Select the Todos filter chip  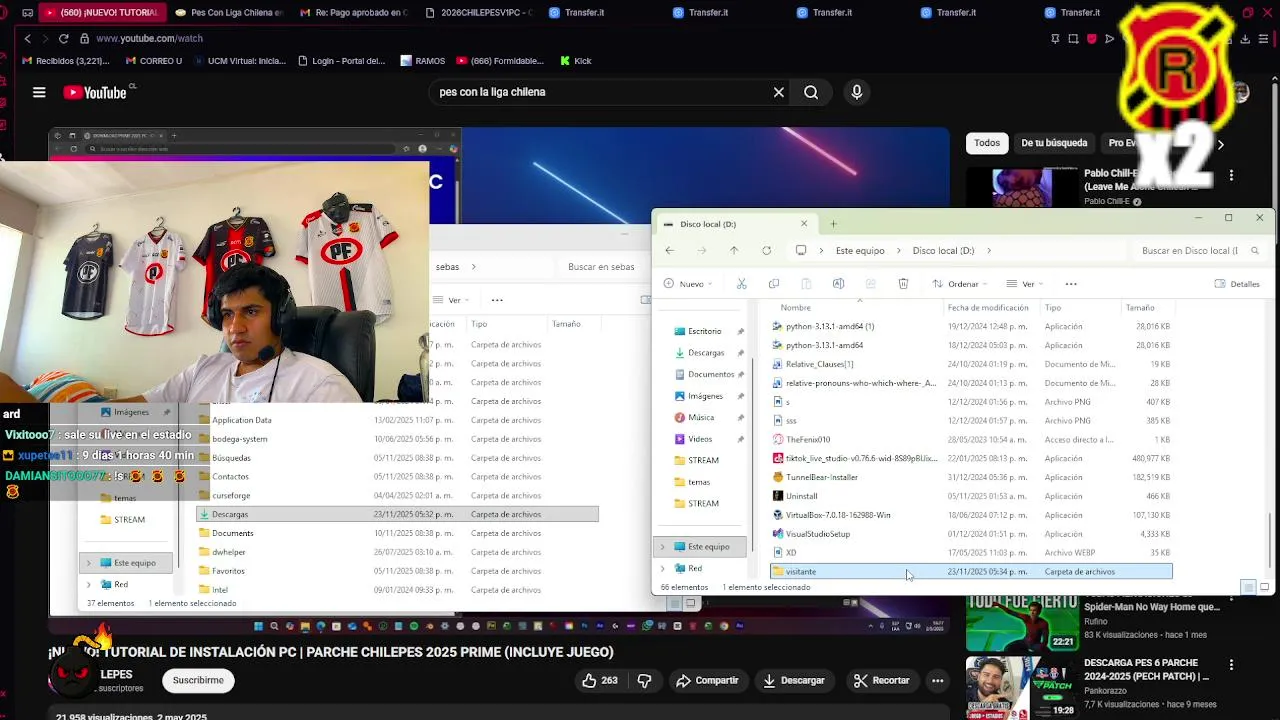click(x=987, y=143)
